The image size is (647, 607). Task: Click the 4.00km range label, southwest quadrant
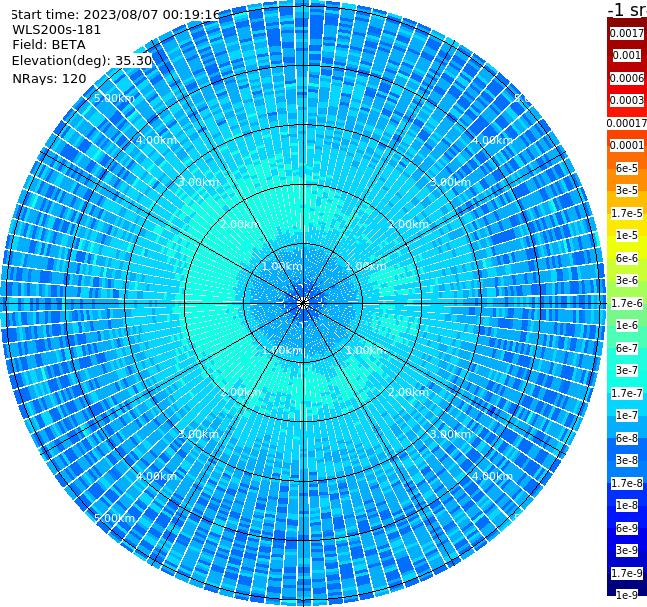[156, 476]
